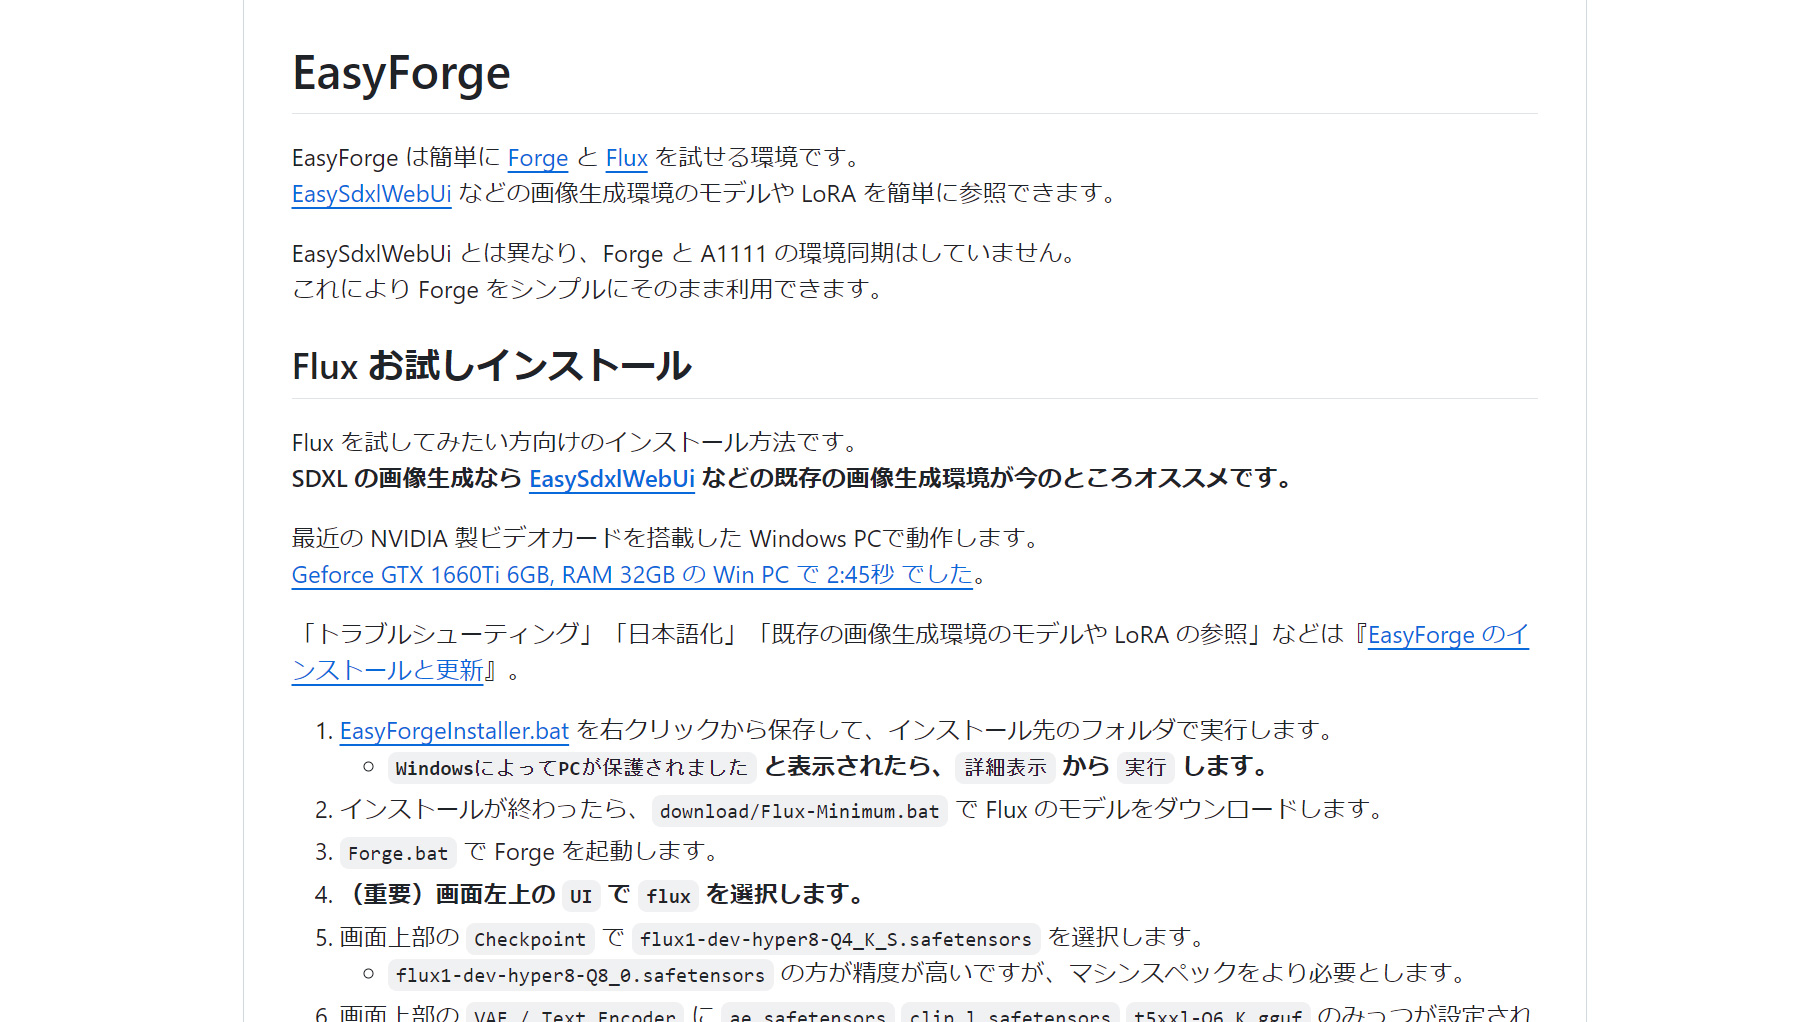Viewport: 1815px width, 1022px height.
Task: Open the Flux link in the intro sentence
Action: [x=626, y=158]
